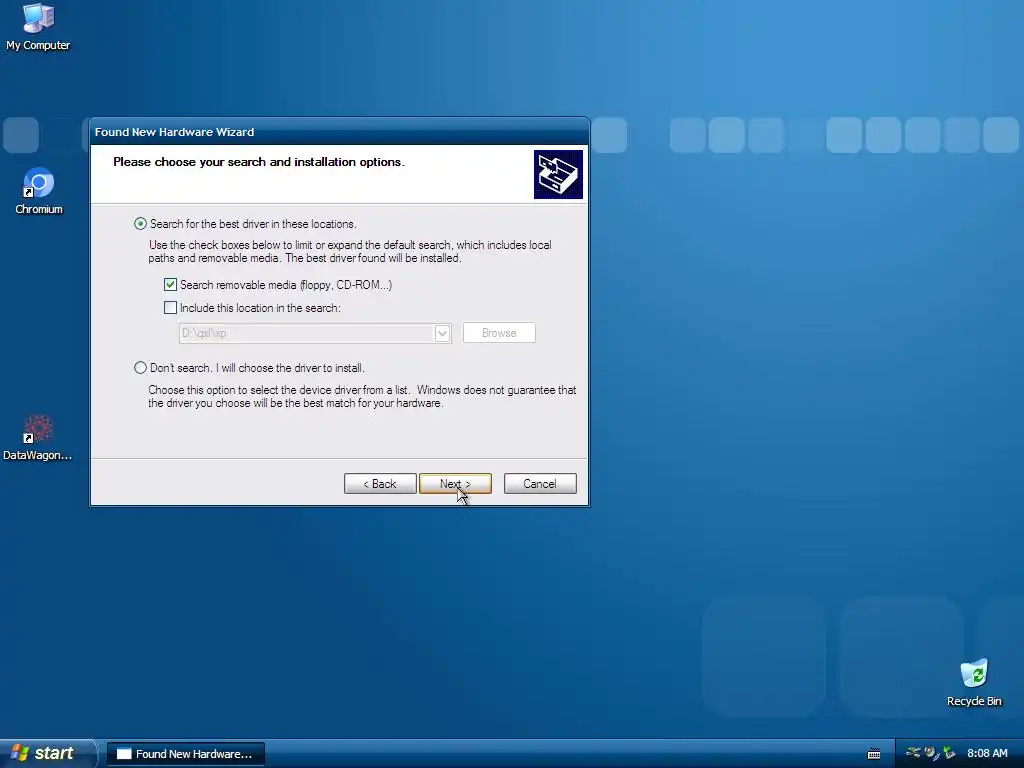Screen dimensions: 1024x768
Task: Click the Safely Remove Hardware tray icon
Action: (x=950, y=753)
